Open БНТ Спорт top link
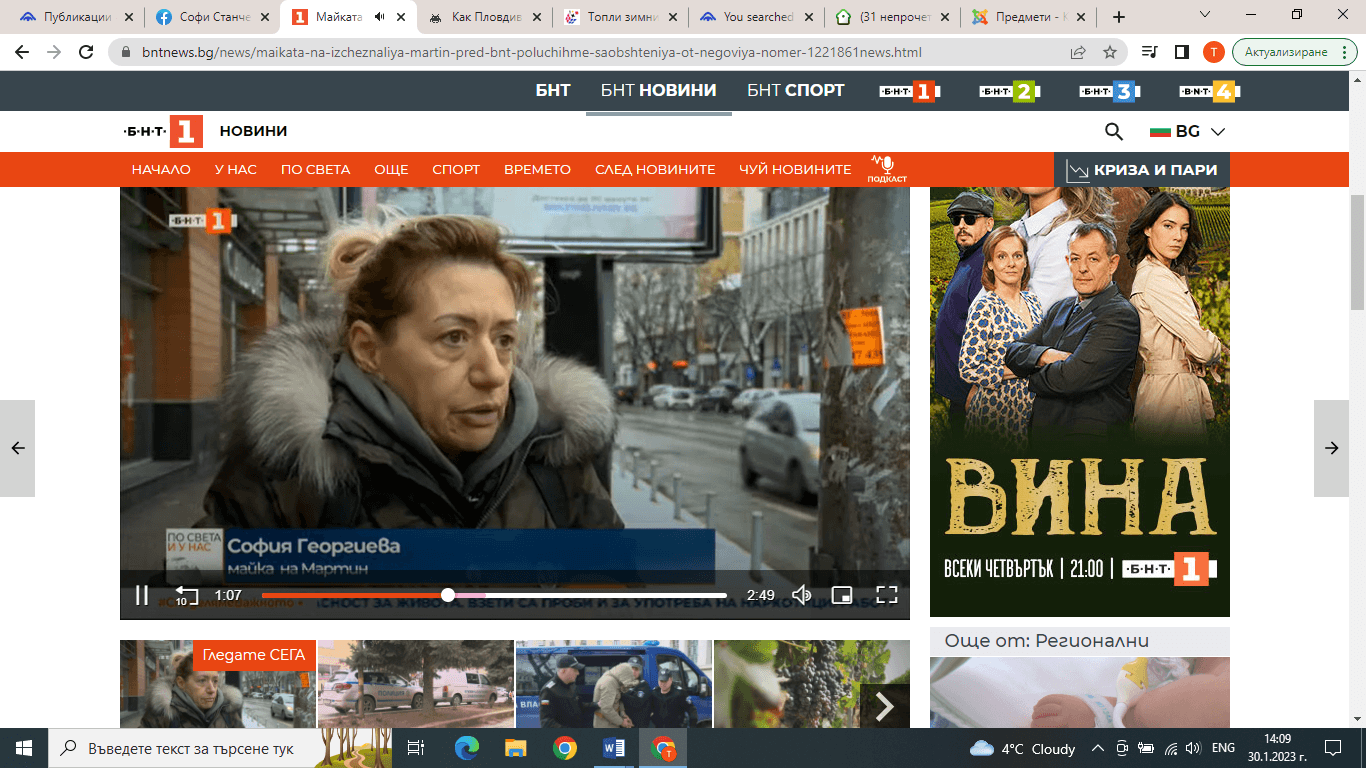 [796, 90]
